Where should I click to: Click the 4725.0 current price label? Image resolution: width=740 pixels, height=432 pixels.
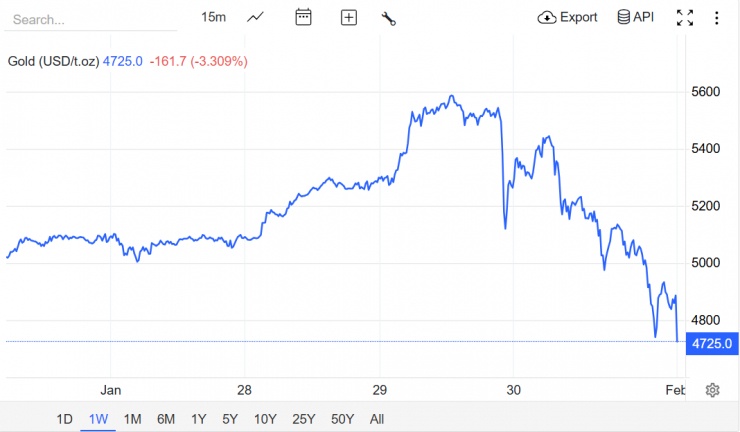712,343
